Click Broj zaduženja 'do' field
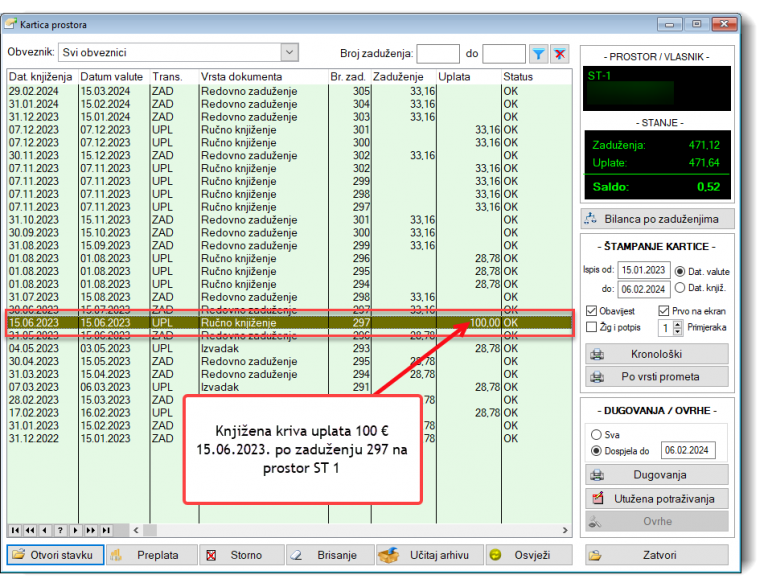Screen dimensions: 768x587 504,53
